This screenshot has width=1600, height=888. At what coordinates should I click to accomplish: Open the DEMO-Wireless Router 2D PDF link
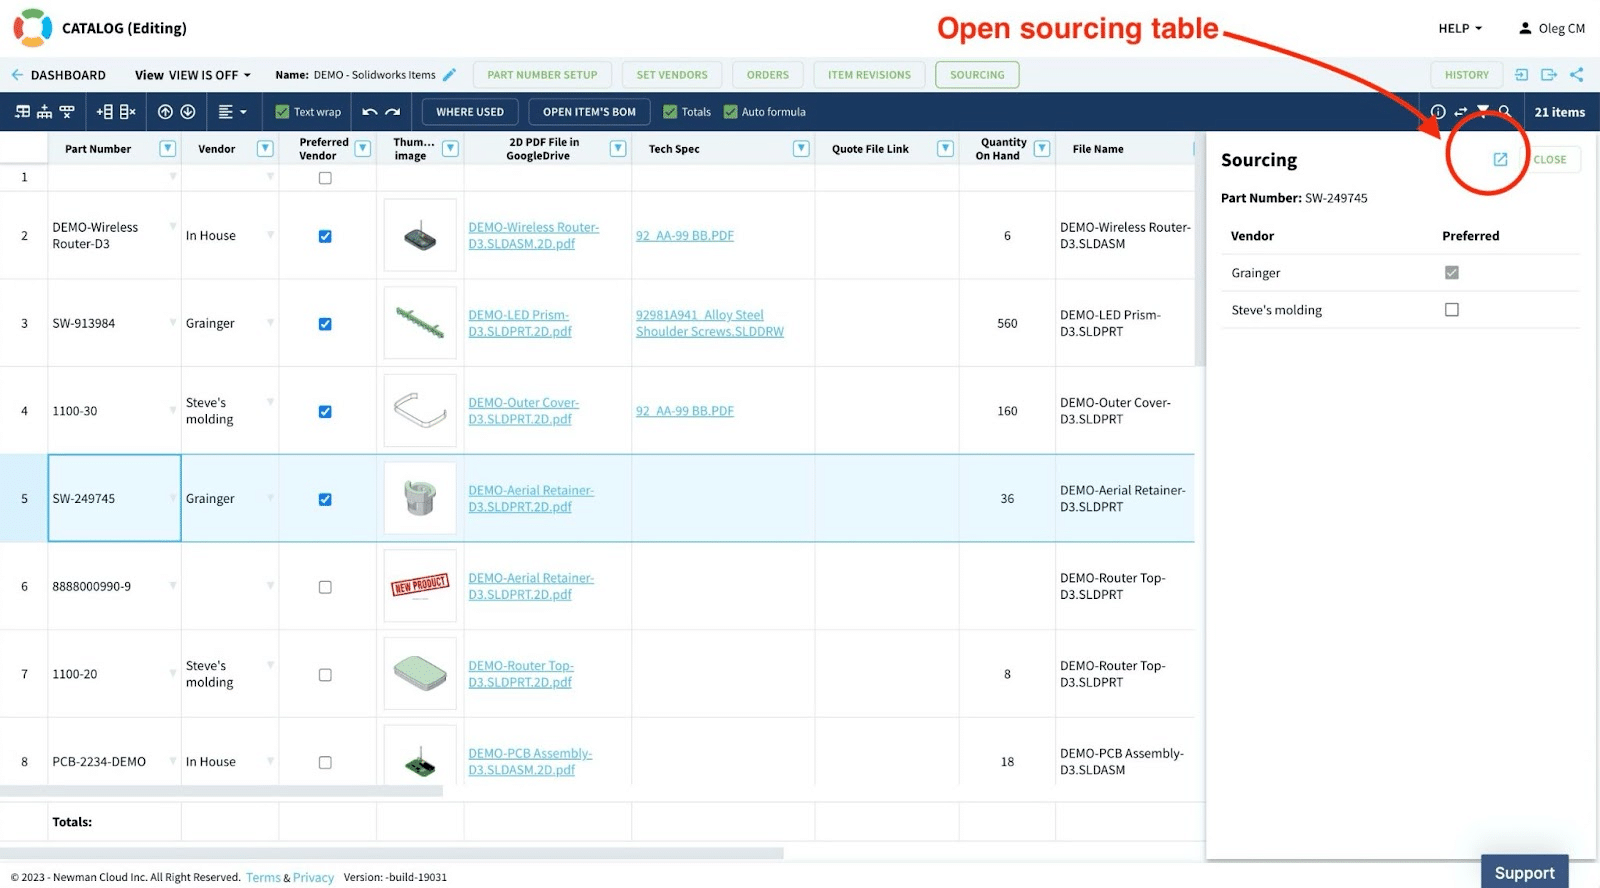[x=533, y=236]
